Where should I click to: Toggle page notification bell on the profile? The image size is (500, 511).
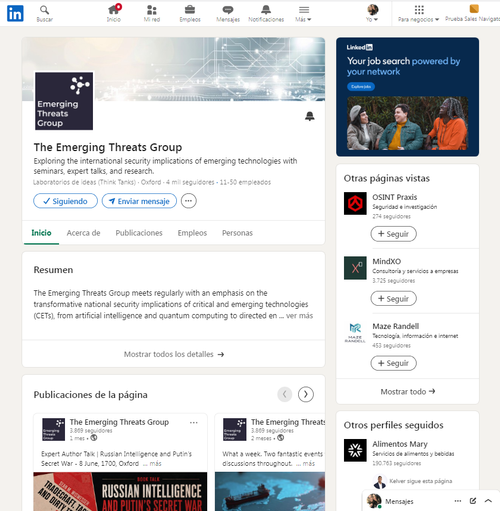pyautogui.click(x=310, y=116)
